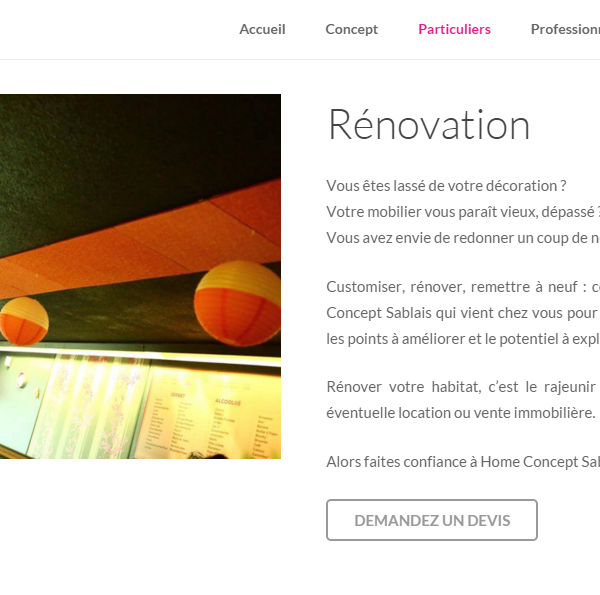
Task: Click the "Concept Sablais qui vient chez vous" line
Action: 463,313
